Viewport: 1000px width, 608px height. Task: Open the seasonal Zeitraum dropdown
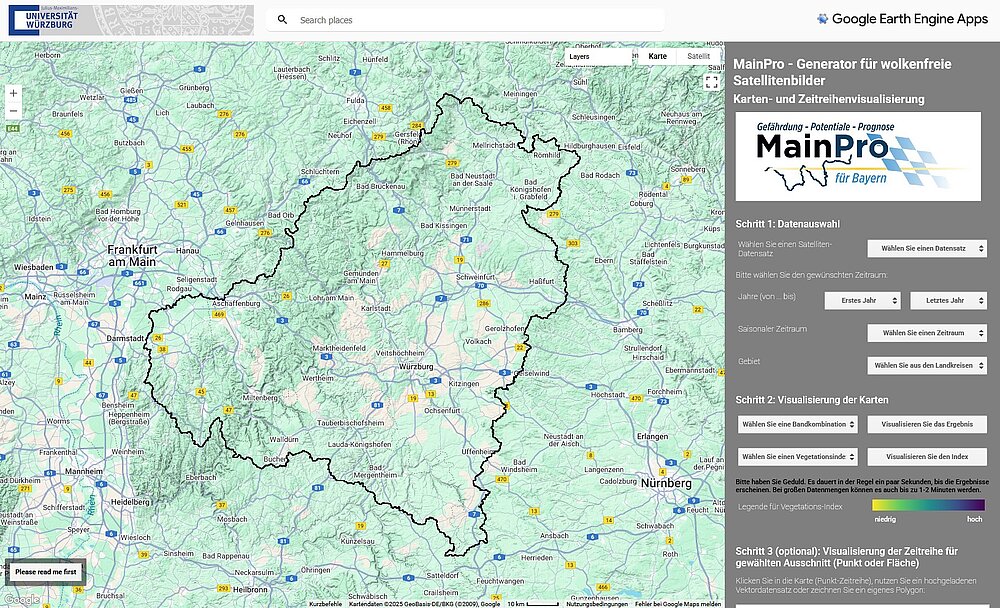[927, 333]
